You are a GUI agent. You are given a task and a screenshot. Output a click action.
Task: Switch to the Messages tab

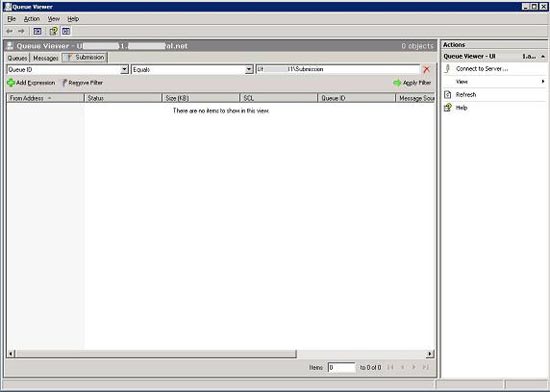point(46,58)
